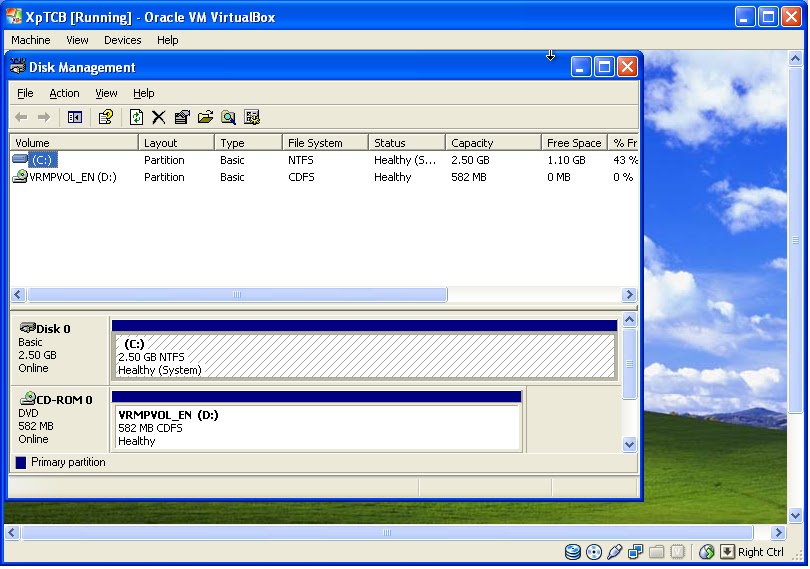Click the C: volume drive icon in the list
810x569 pixels.
click(x=20, y=159)
